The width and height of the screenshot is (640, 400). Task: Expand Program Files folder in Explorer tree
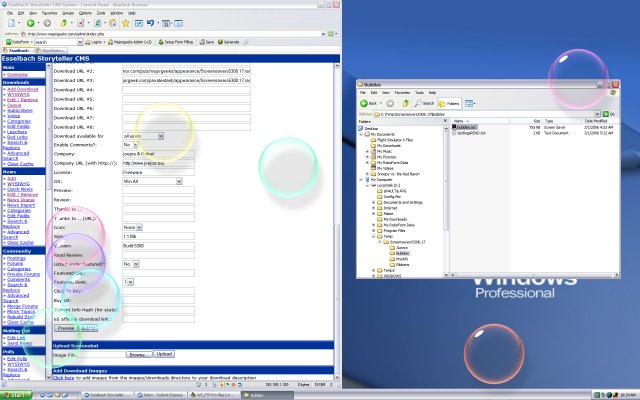373,231
